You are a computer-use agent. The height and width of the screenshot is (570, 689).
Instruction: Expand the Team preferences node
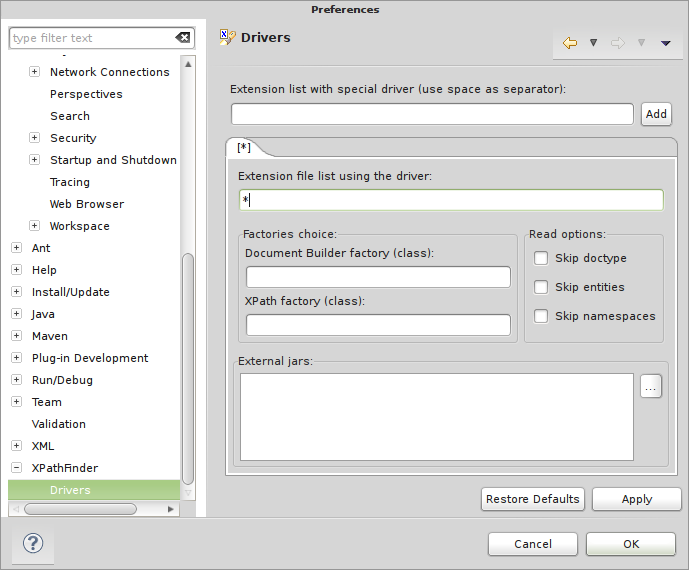pyautogui.click(x=16, y=401)
